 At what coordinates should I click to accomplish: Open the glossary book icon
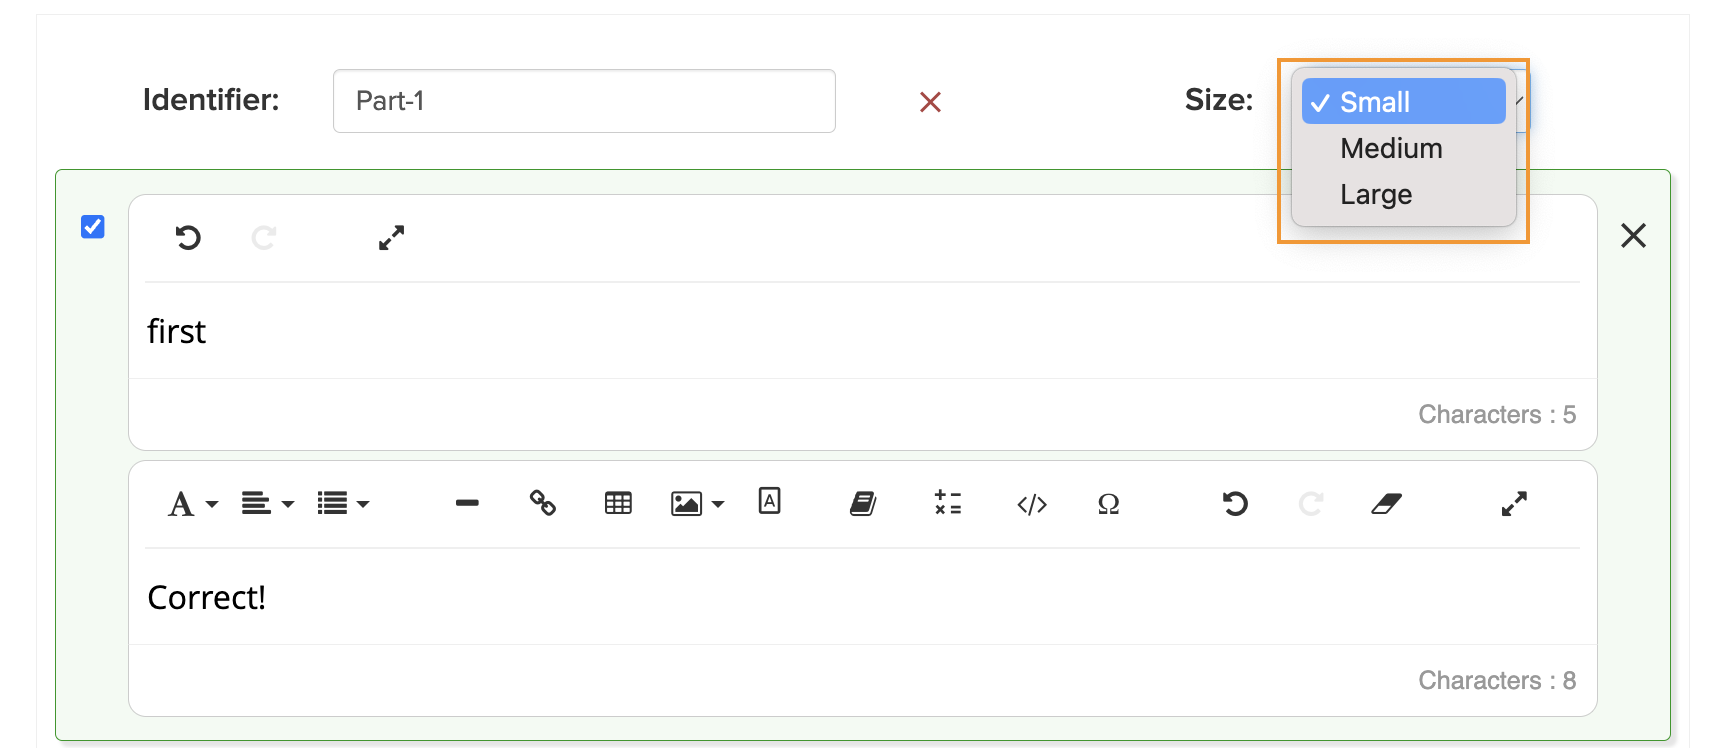(x=863, y=503)
